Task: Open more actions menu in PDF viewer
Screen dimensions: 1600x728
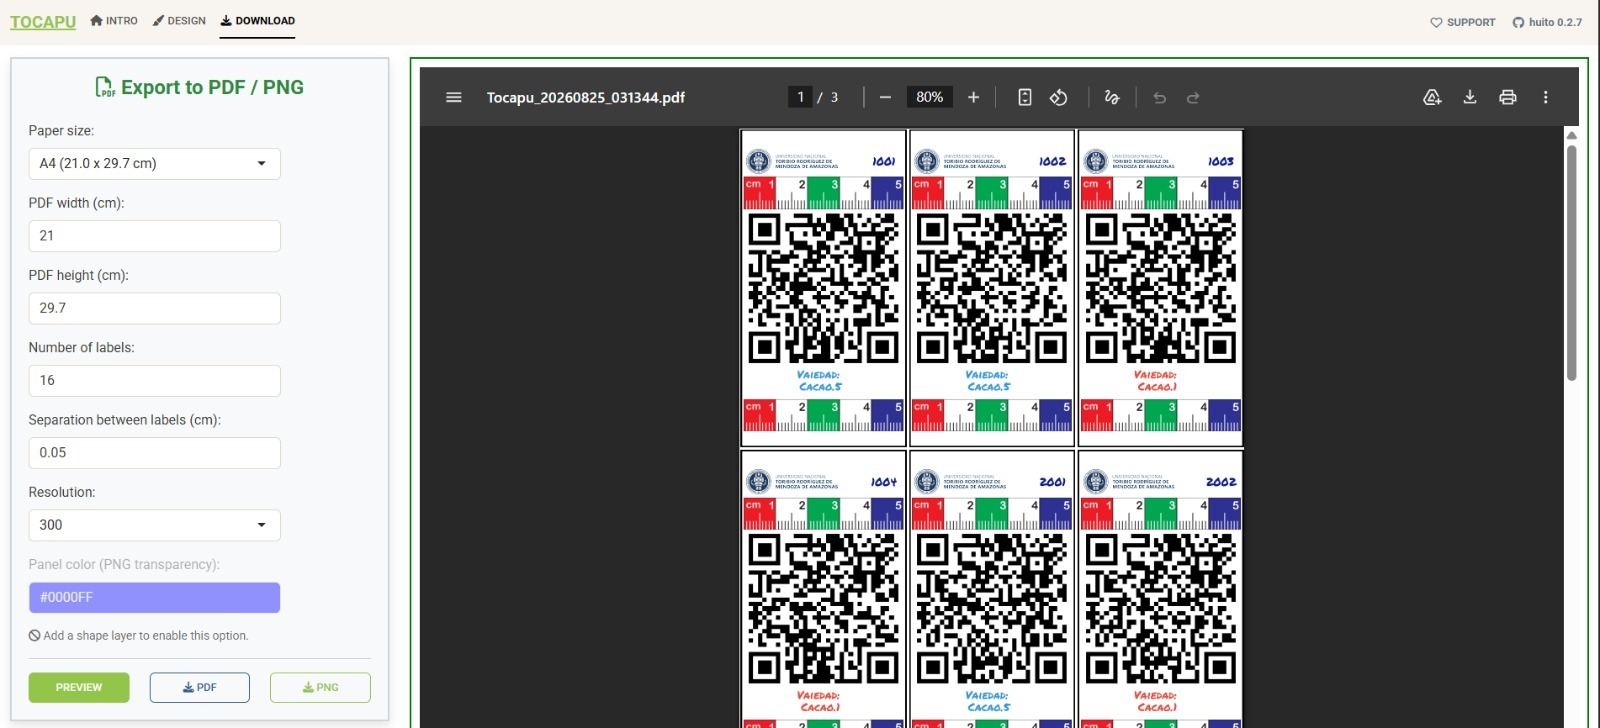Action: (x=1546, y=97)
